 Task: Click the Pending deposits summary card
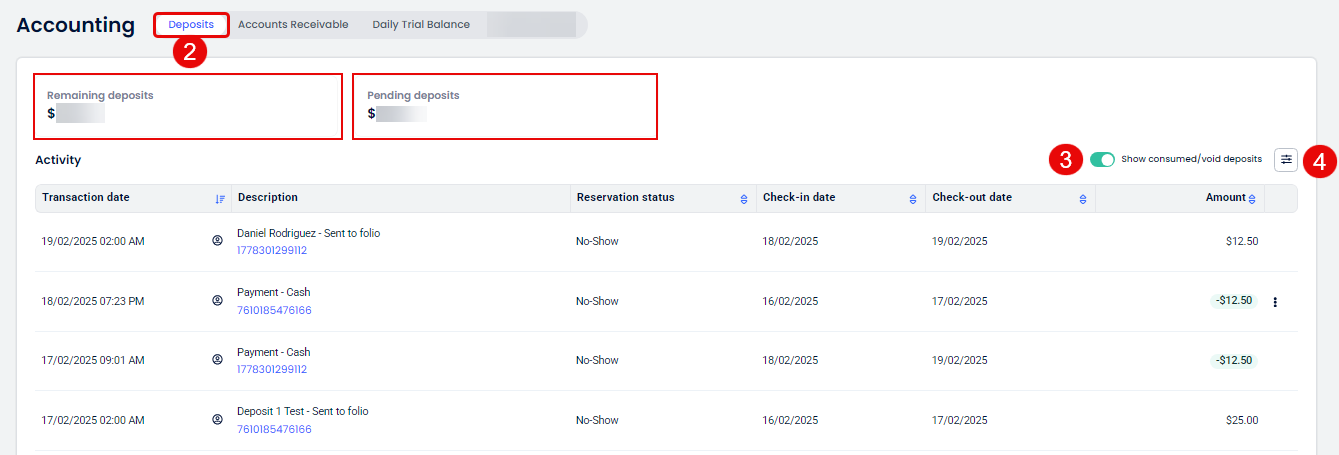pyautogui.click(x=504, y=106)
